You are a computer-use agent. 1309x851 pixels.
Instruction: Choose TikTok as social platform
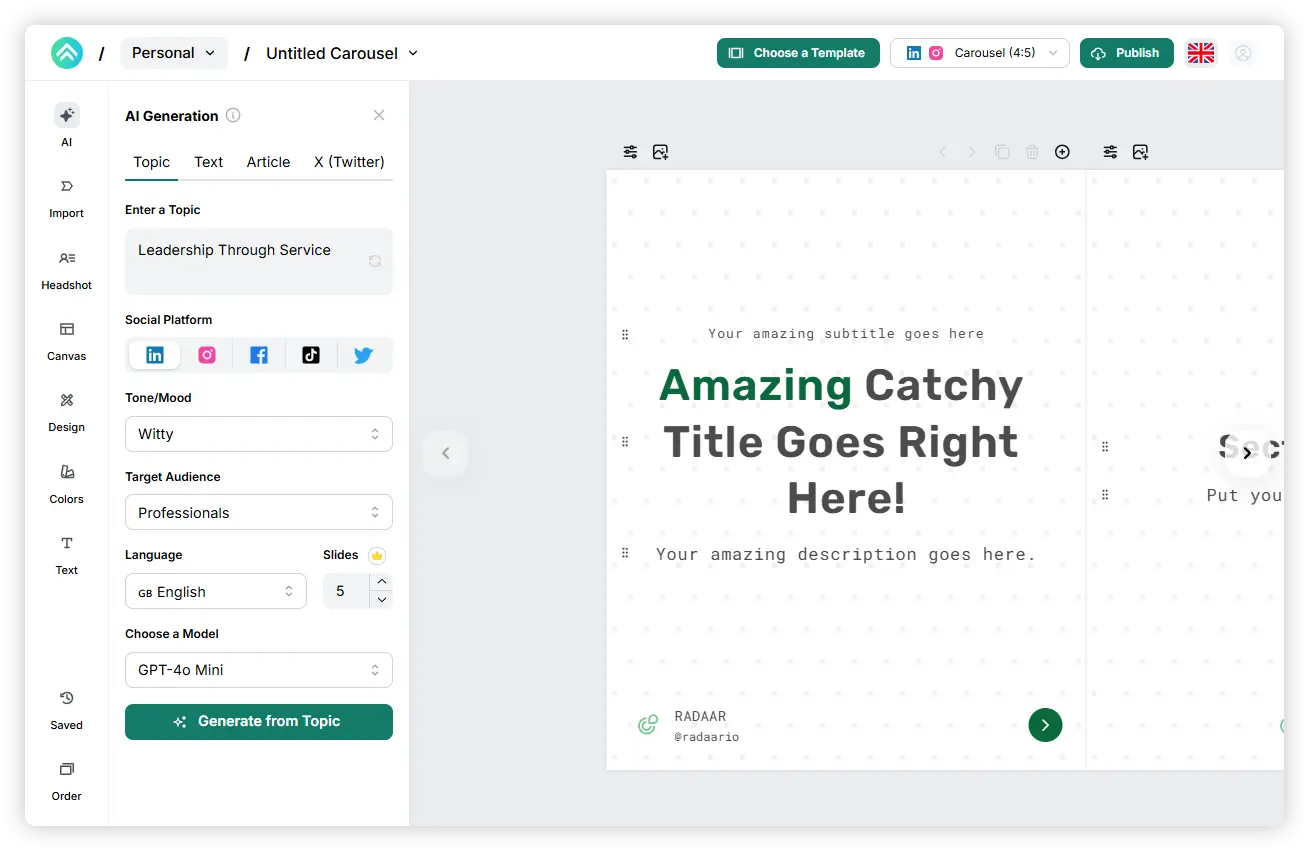pyautogui.click(x=311, y=355)
